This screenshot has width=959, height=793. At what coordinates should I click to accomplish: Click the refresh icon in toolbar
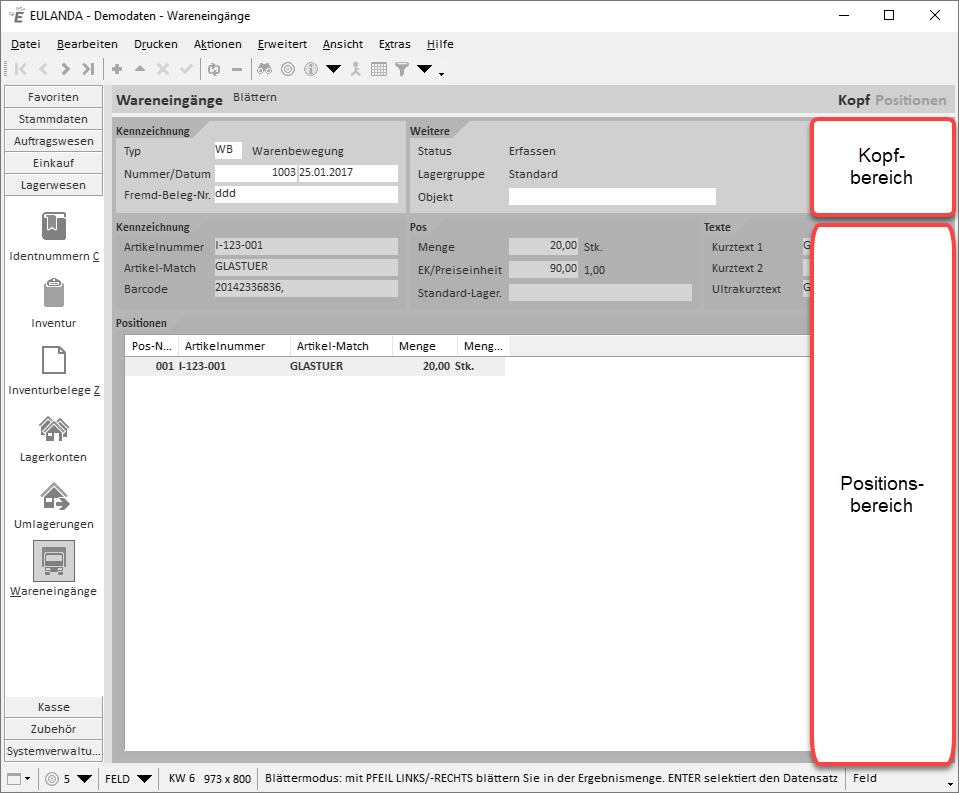click(213, 69)
